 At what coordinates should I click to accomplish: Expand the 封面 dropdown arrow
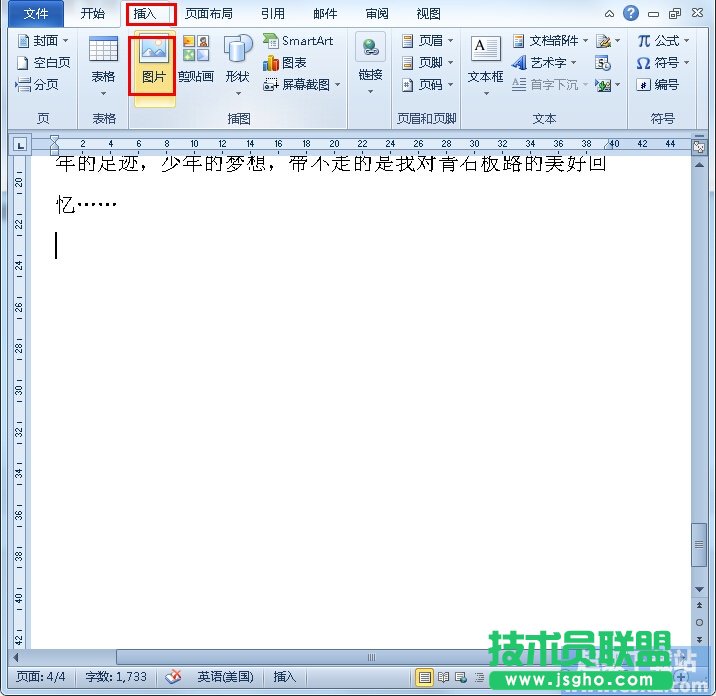point(66,41)
